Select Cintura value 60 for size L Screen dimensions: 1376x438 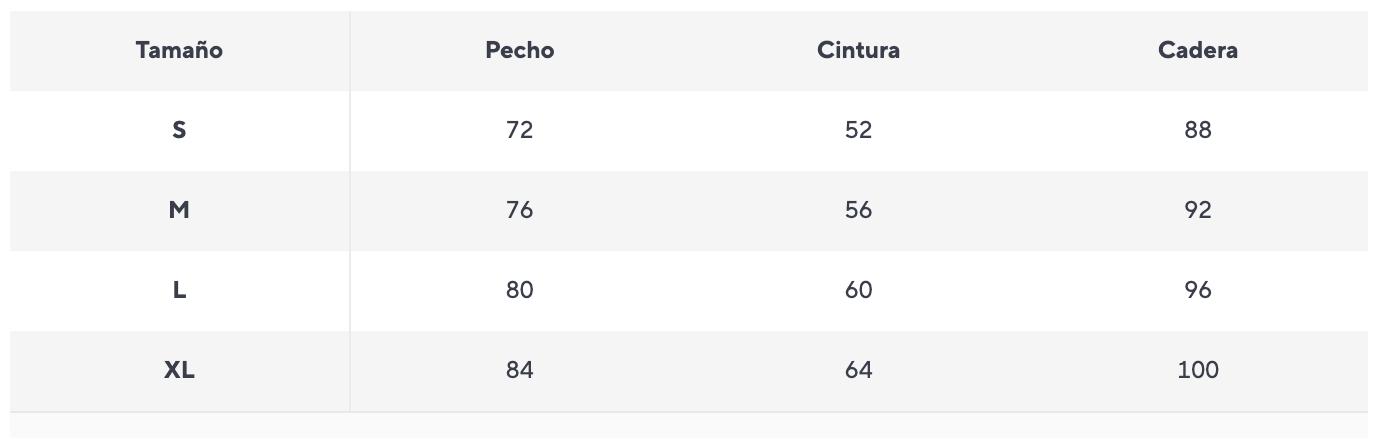[x=858, y=290]
